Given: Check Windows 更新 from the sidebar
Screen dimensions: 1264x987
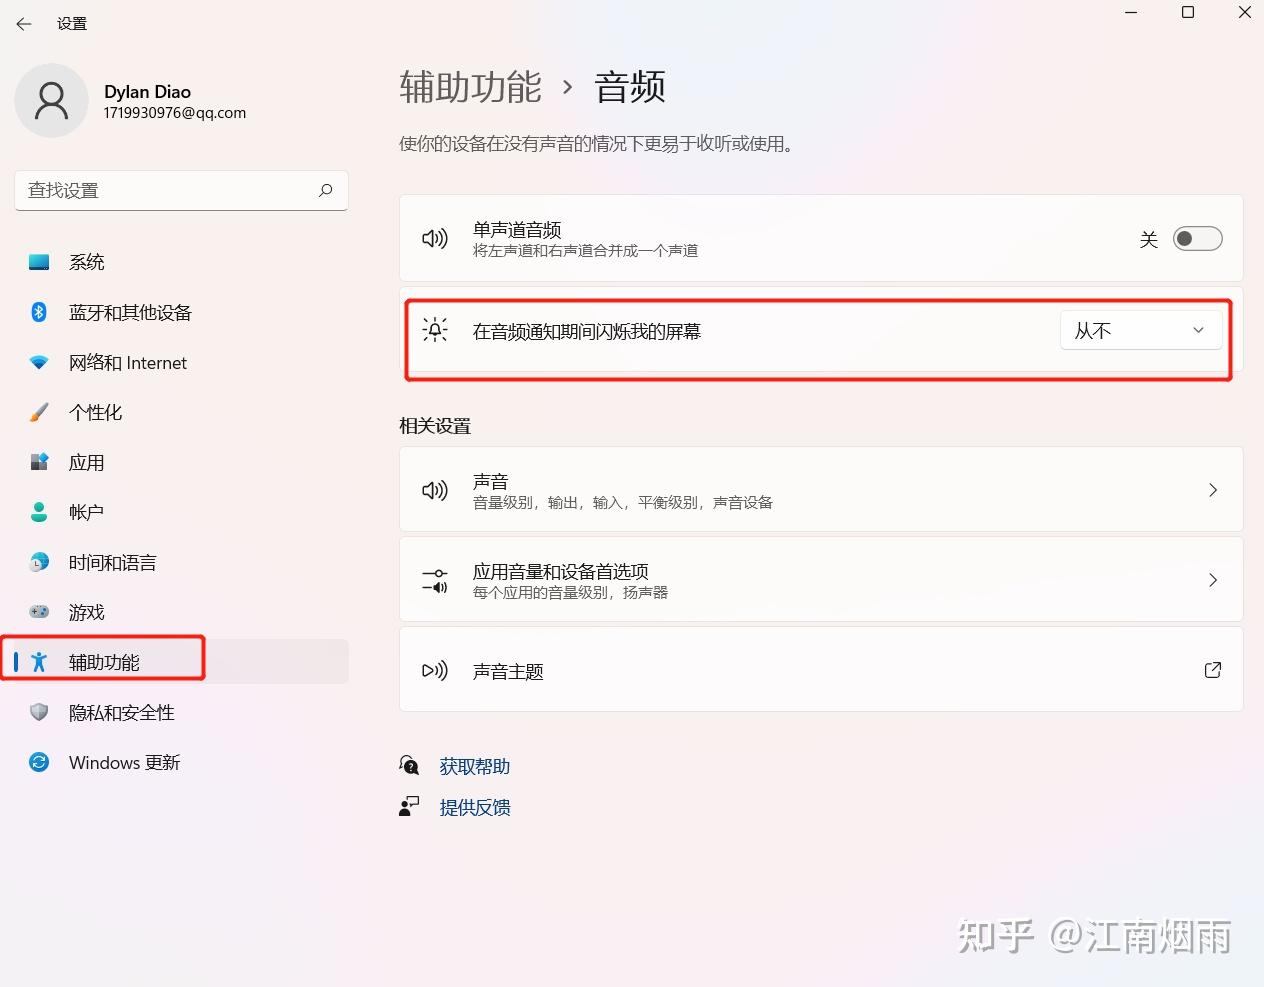Looking at the screenshot, I should click(124, 762).
